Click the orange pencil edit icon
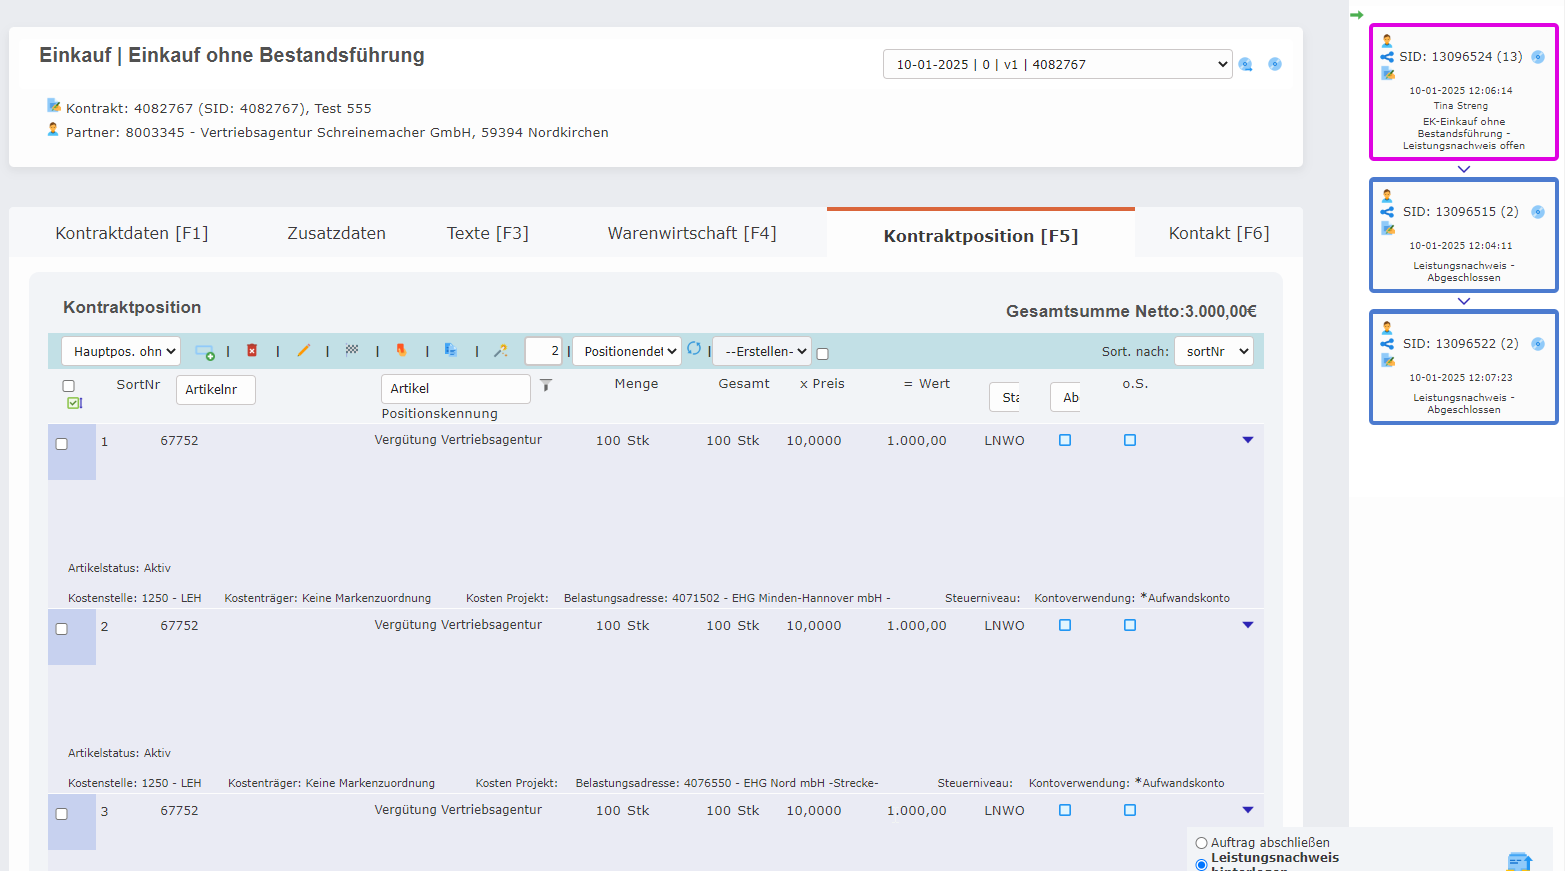Viewport: 1565px width, 871px height. point(303,351)
